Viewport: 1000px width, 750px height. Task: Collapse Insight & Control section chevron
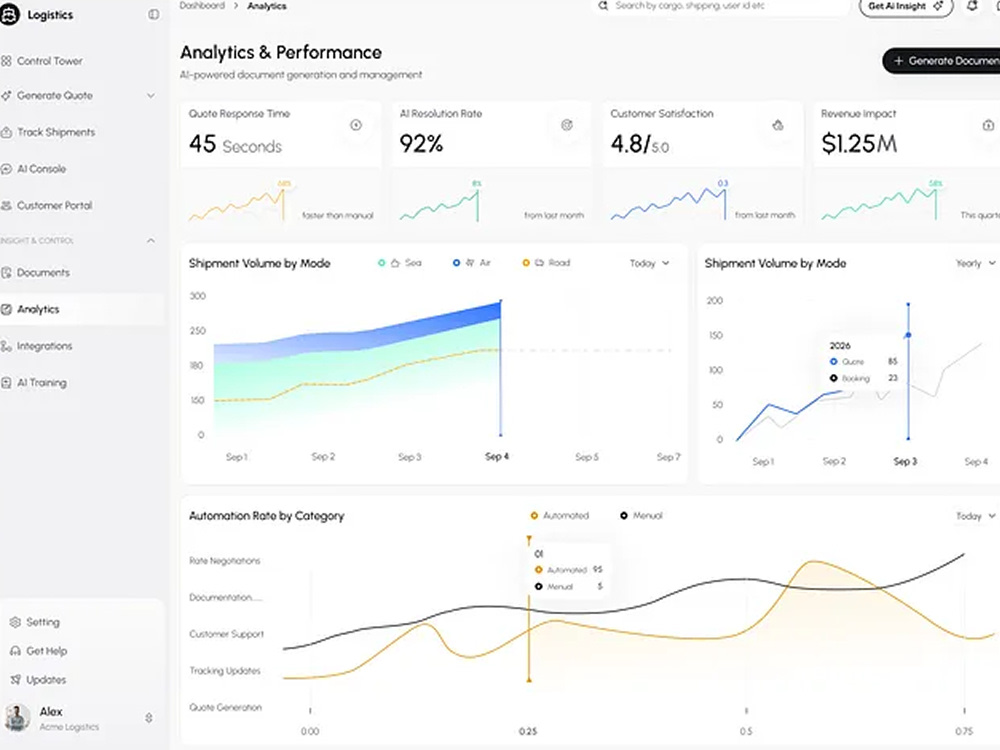pos(151,240)
